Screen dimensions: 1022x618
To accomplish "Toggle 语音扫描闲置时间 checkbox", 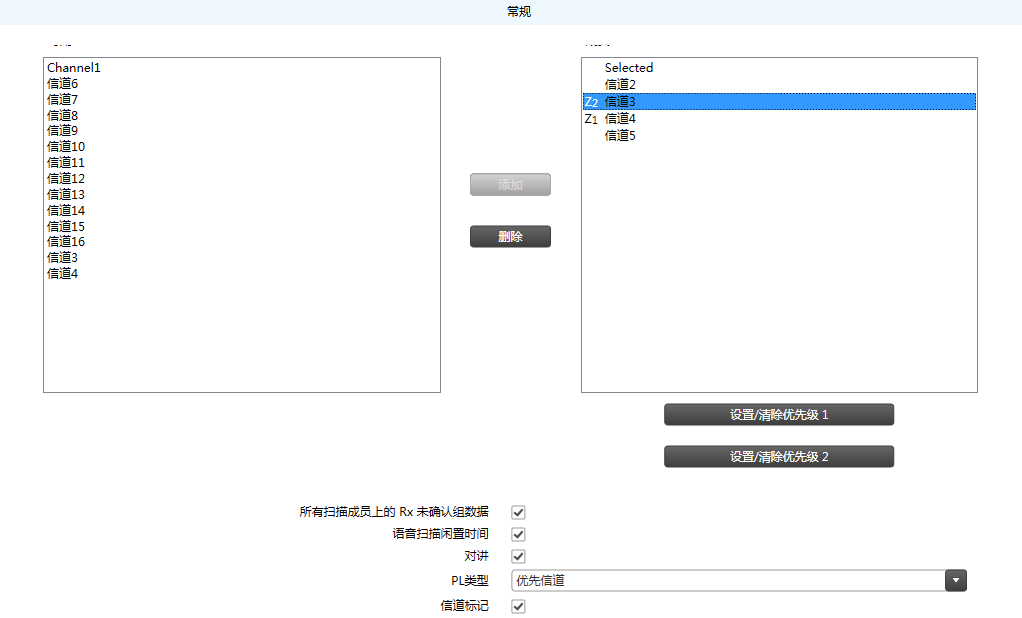I will (x=518, y=535).
